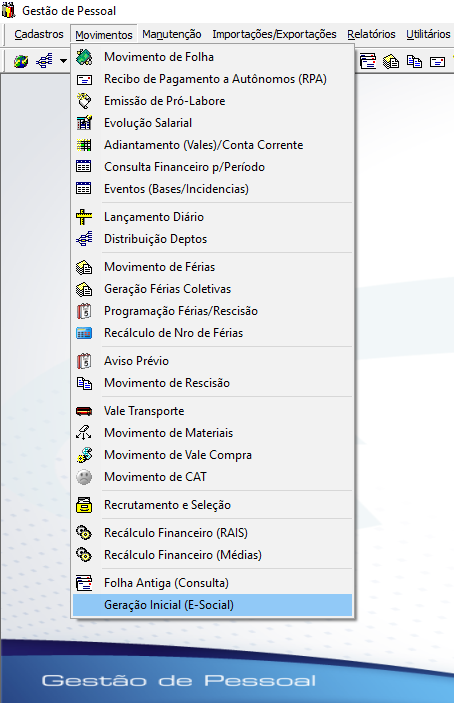This screenshot has height=703, width=454.
Task: Click the Consulta Financeiro calendar icon
Action: pos(84,167)
